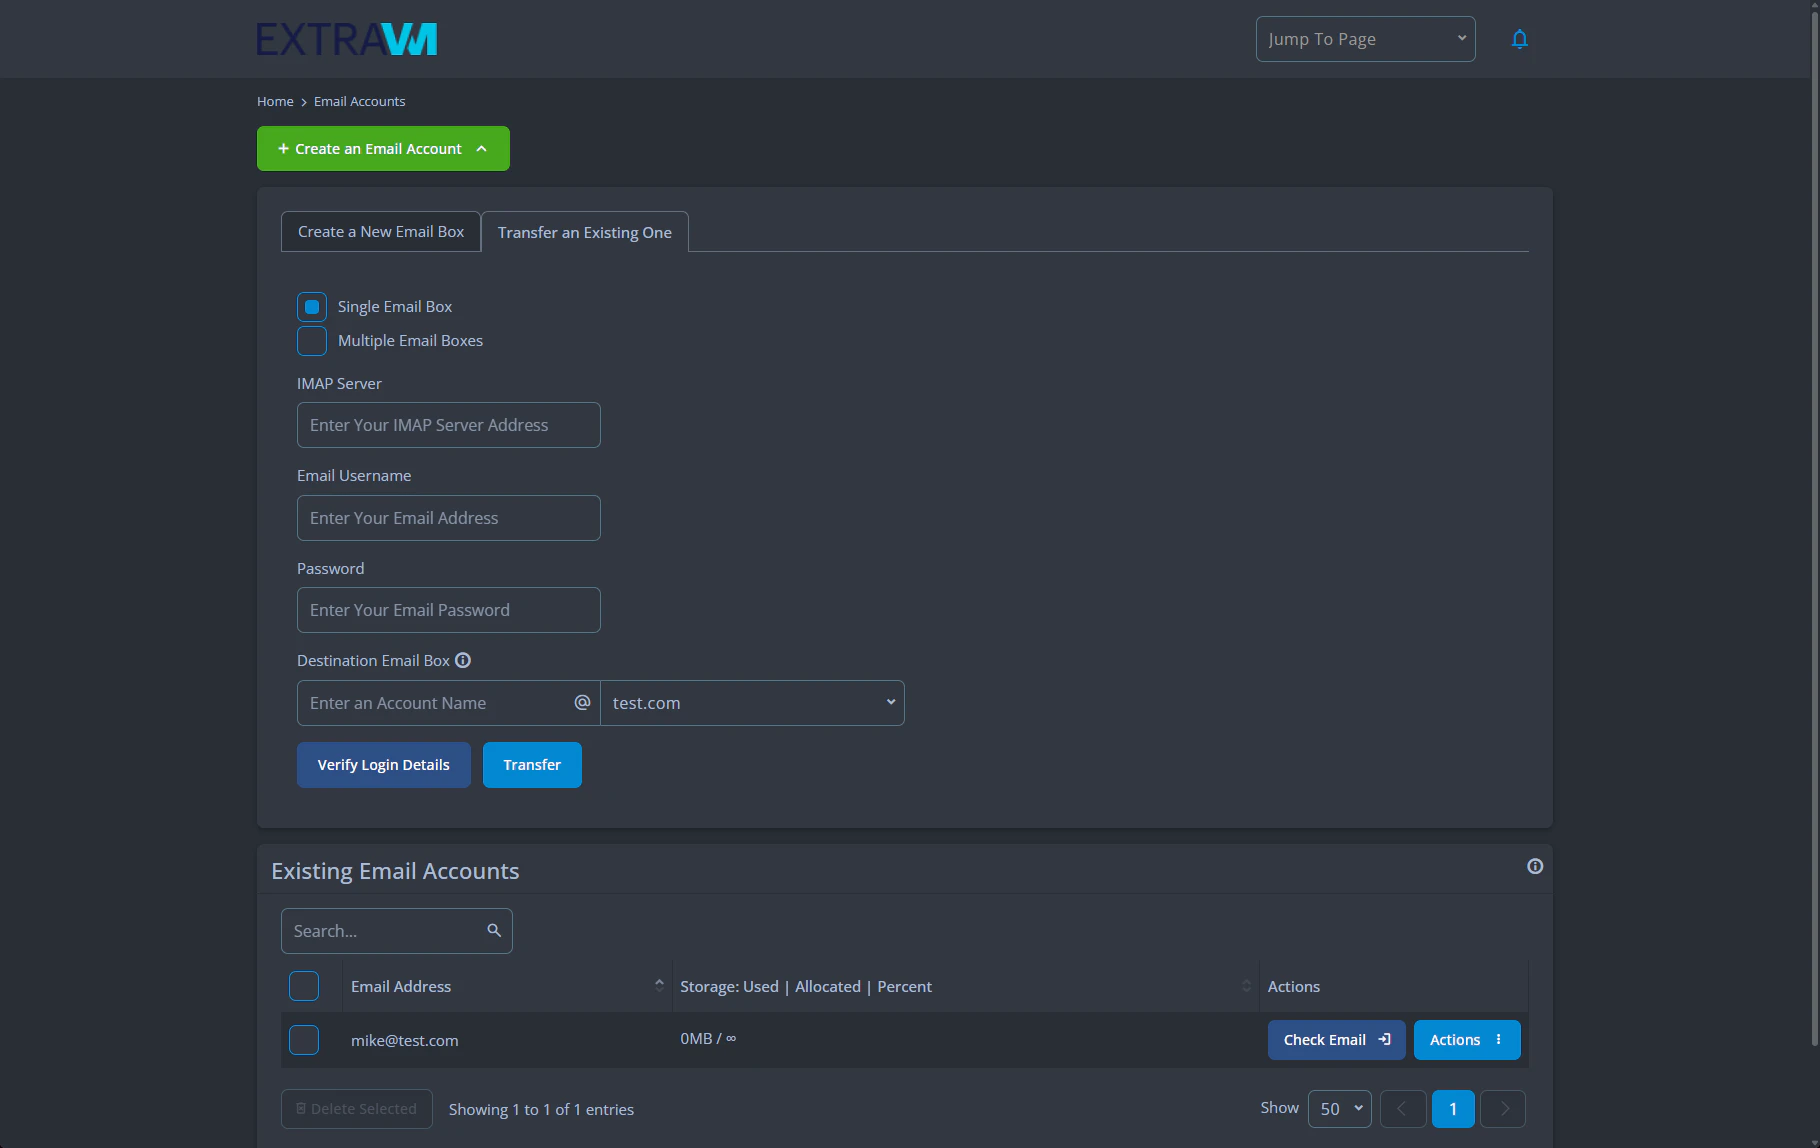
Task: Select the Single Email Box option
Action: [312, 307]
